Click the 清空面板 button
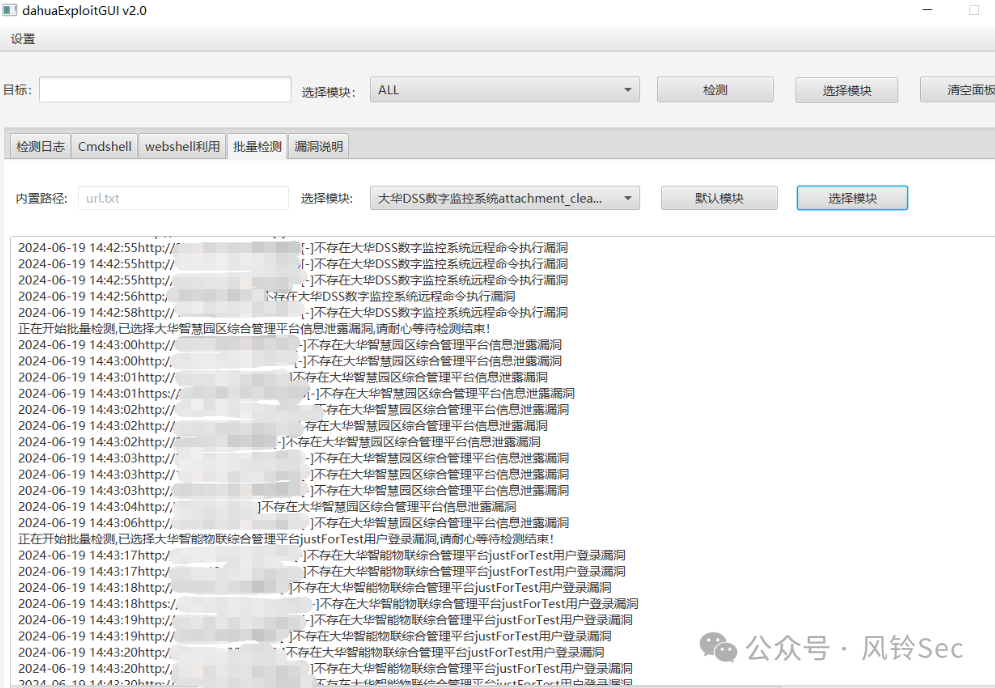The height and width of the screenshot is (688, 995). tap(958, 89)
